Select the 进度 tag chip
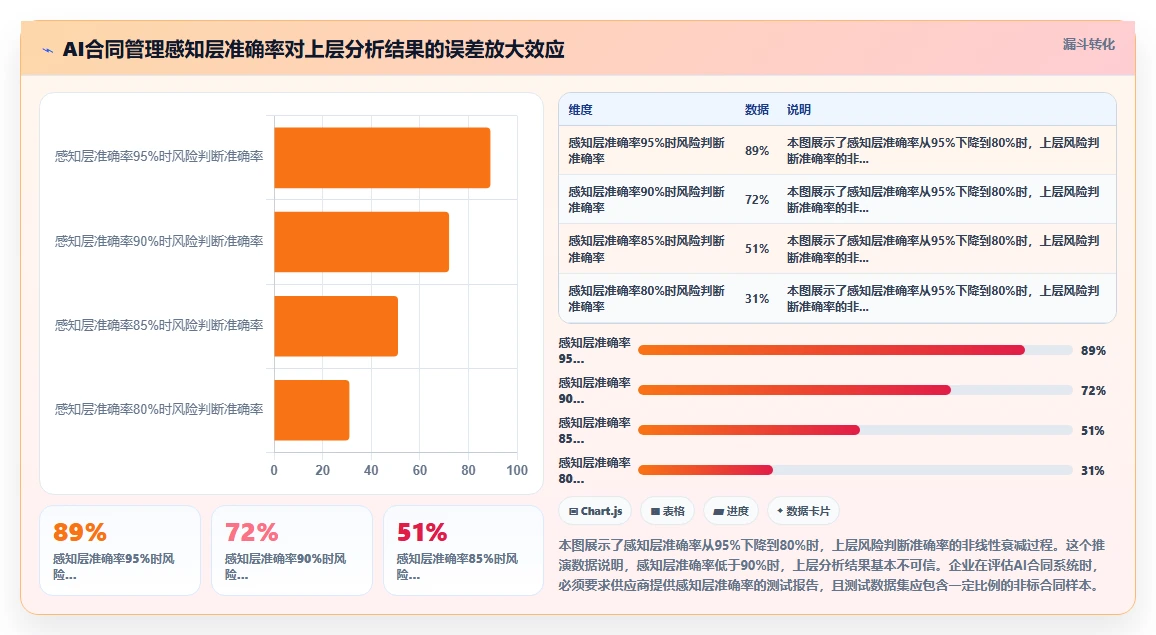Screen dimensions: 1156x635 coord(731,511)
